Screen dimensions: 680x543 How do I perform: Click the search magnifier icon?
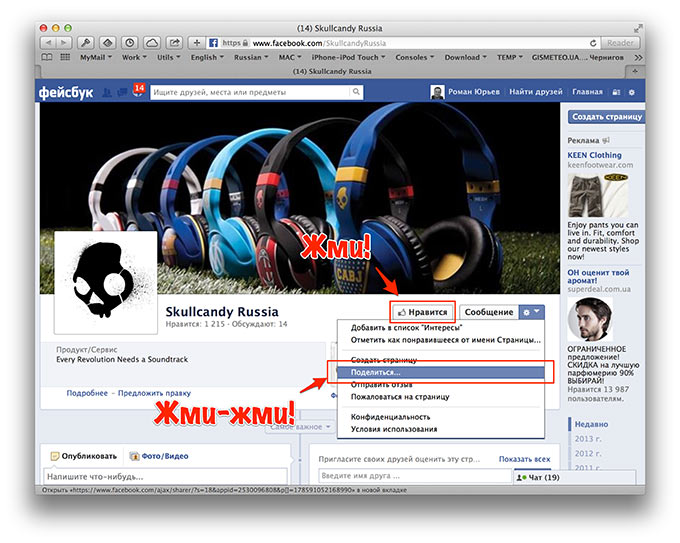pyautogui.click(x=356, y=92)
